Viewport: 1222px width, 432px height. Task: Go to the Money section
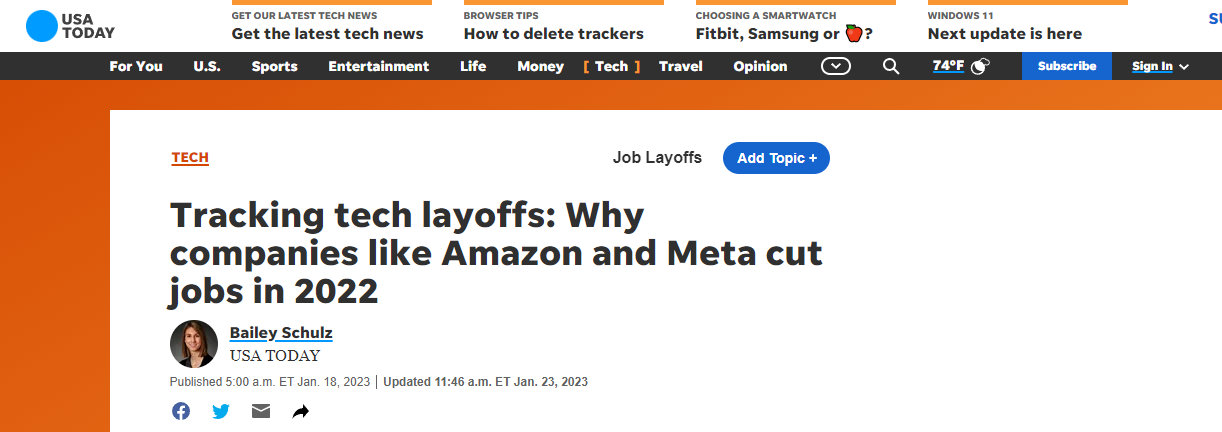click(540, 66)
